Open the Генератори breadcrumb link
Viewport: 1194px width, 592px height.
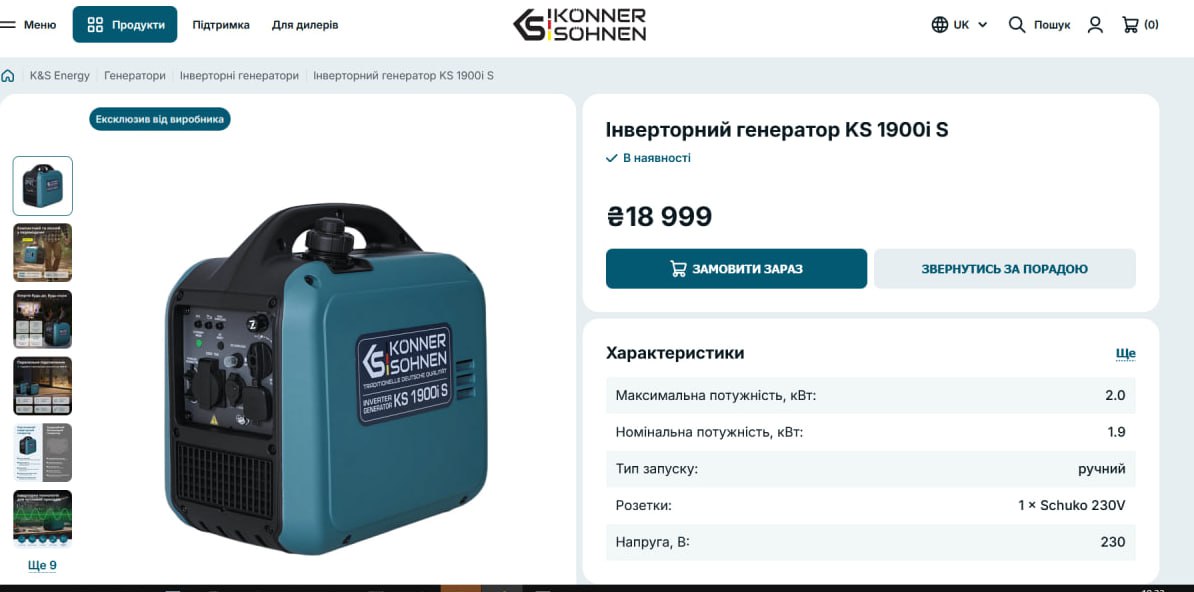[135, 76]
